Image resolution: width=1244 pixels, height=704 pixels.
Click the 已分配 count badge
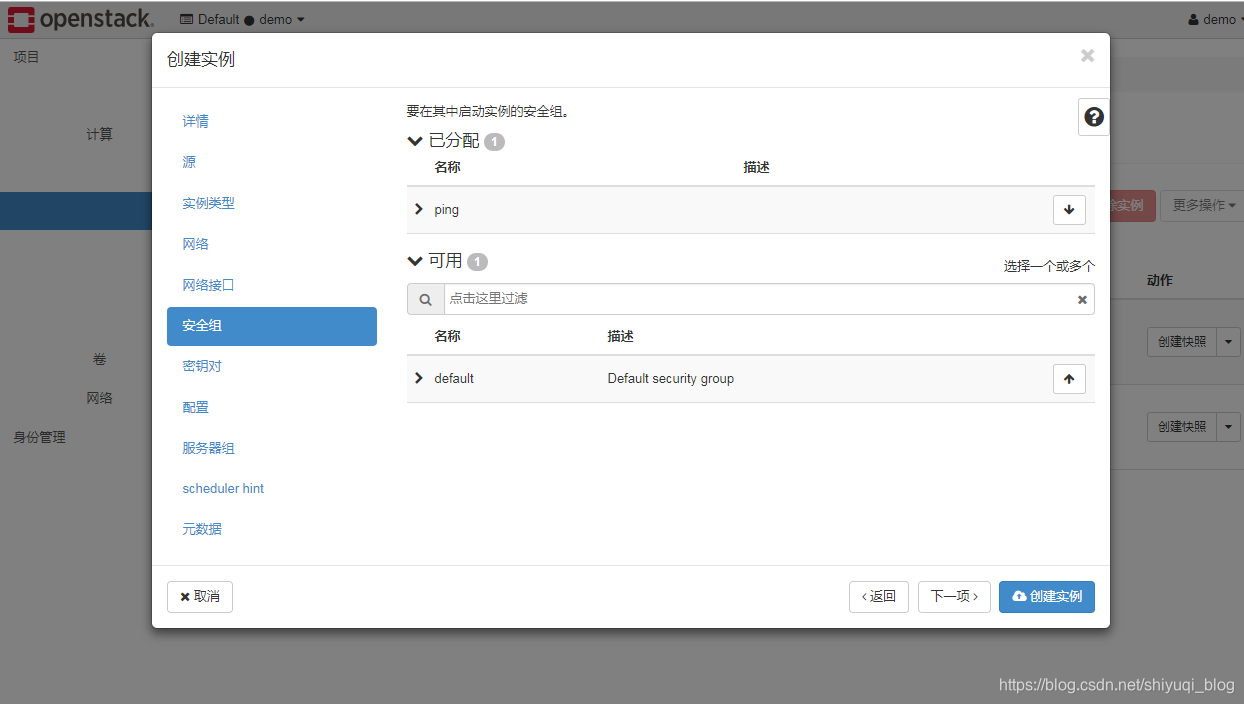(x=494, y=142)
